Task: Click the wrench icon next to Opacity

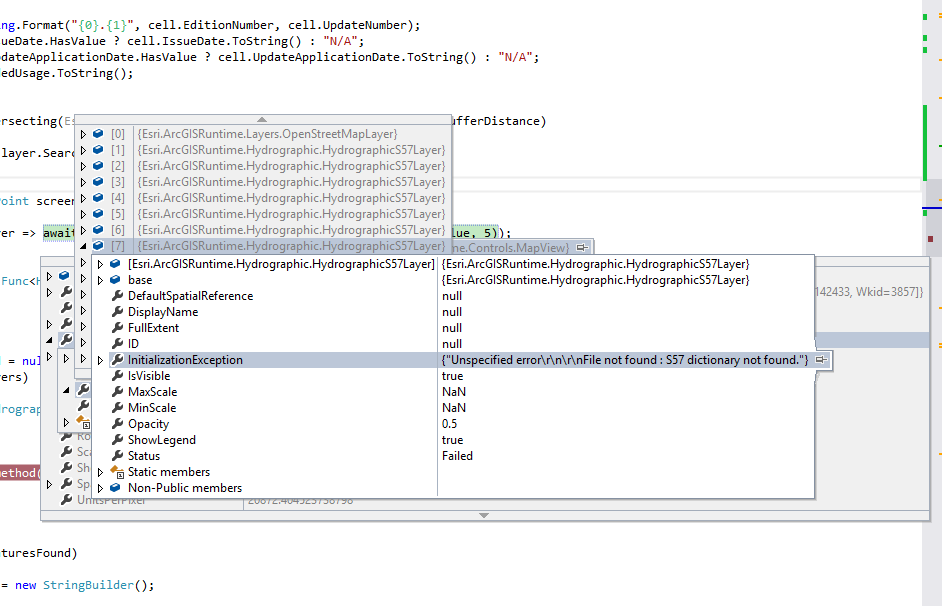Action: click(x=117, y=424)
